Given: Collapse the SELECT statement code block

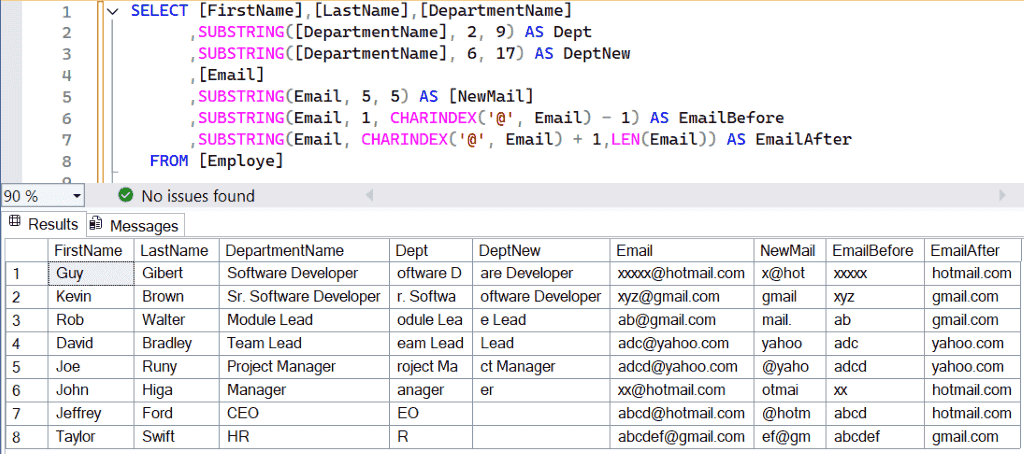Looking at the screenshot, I should pos(112,11).
